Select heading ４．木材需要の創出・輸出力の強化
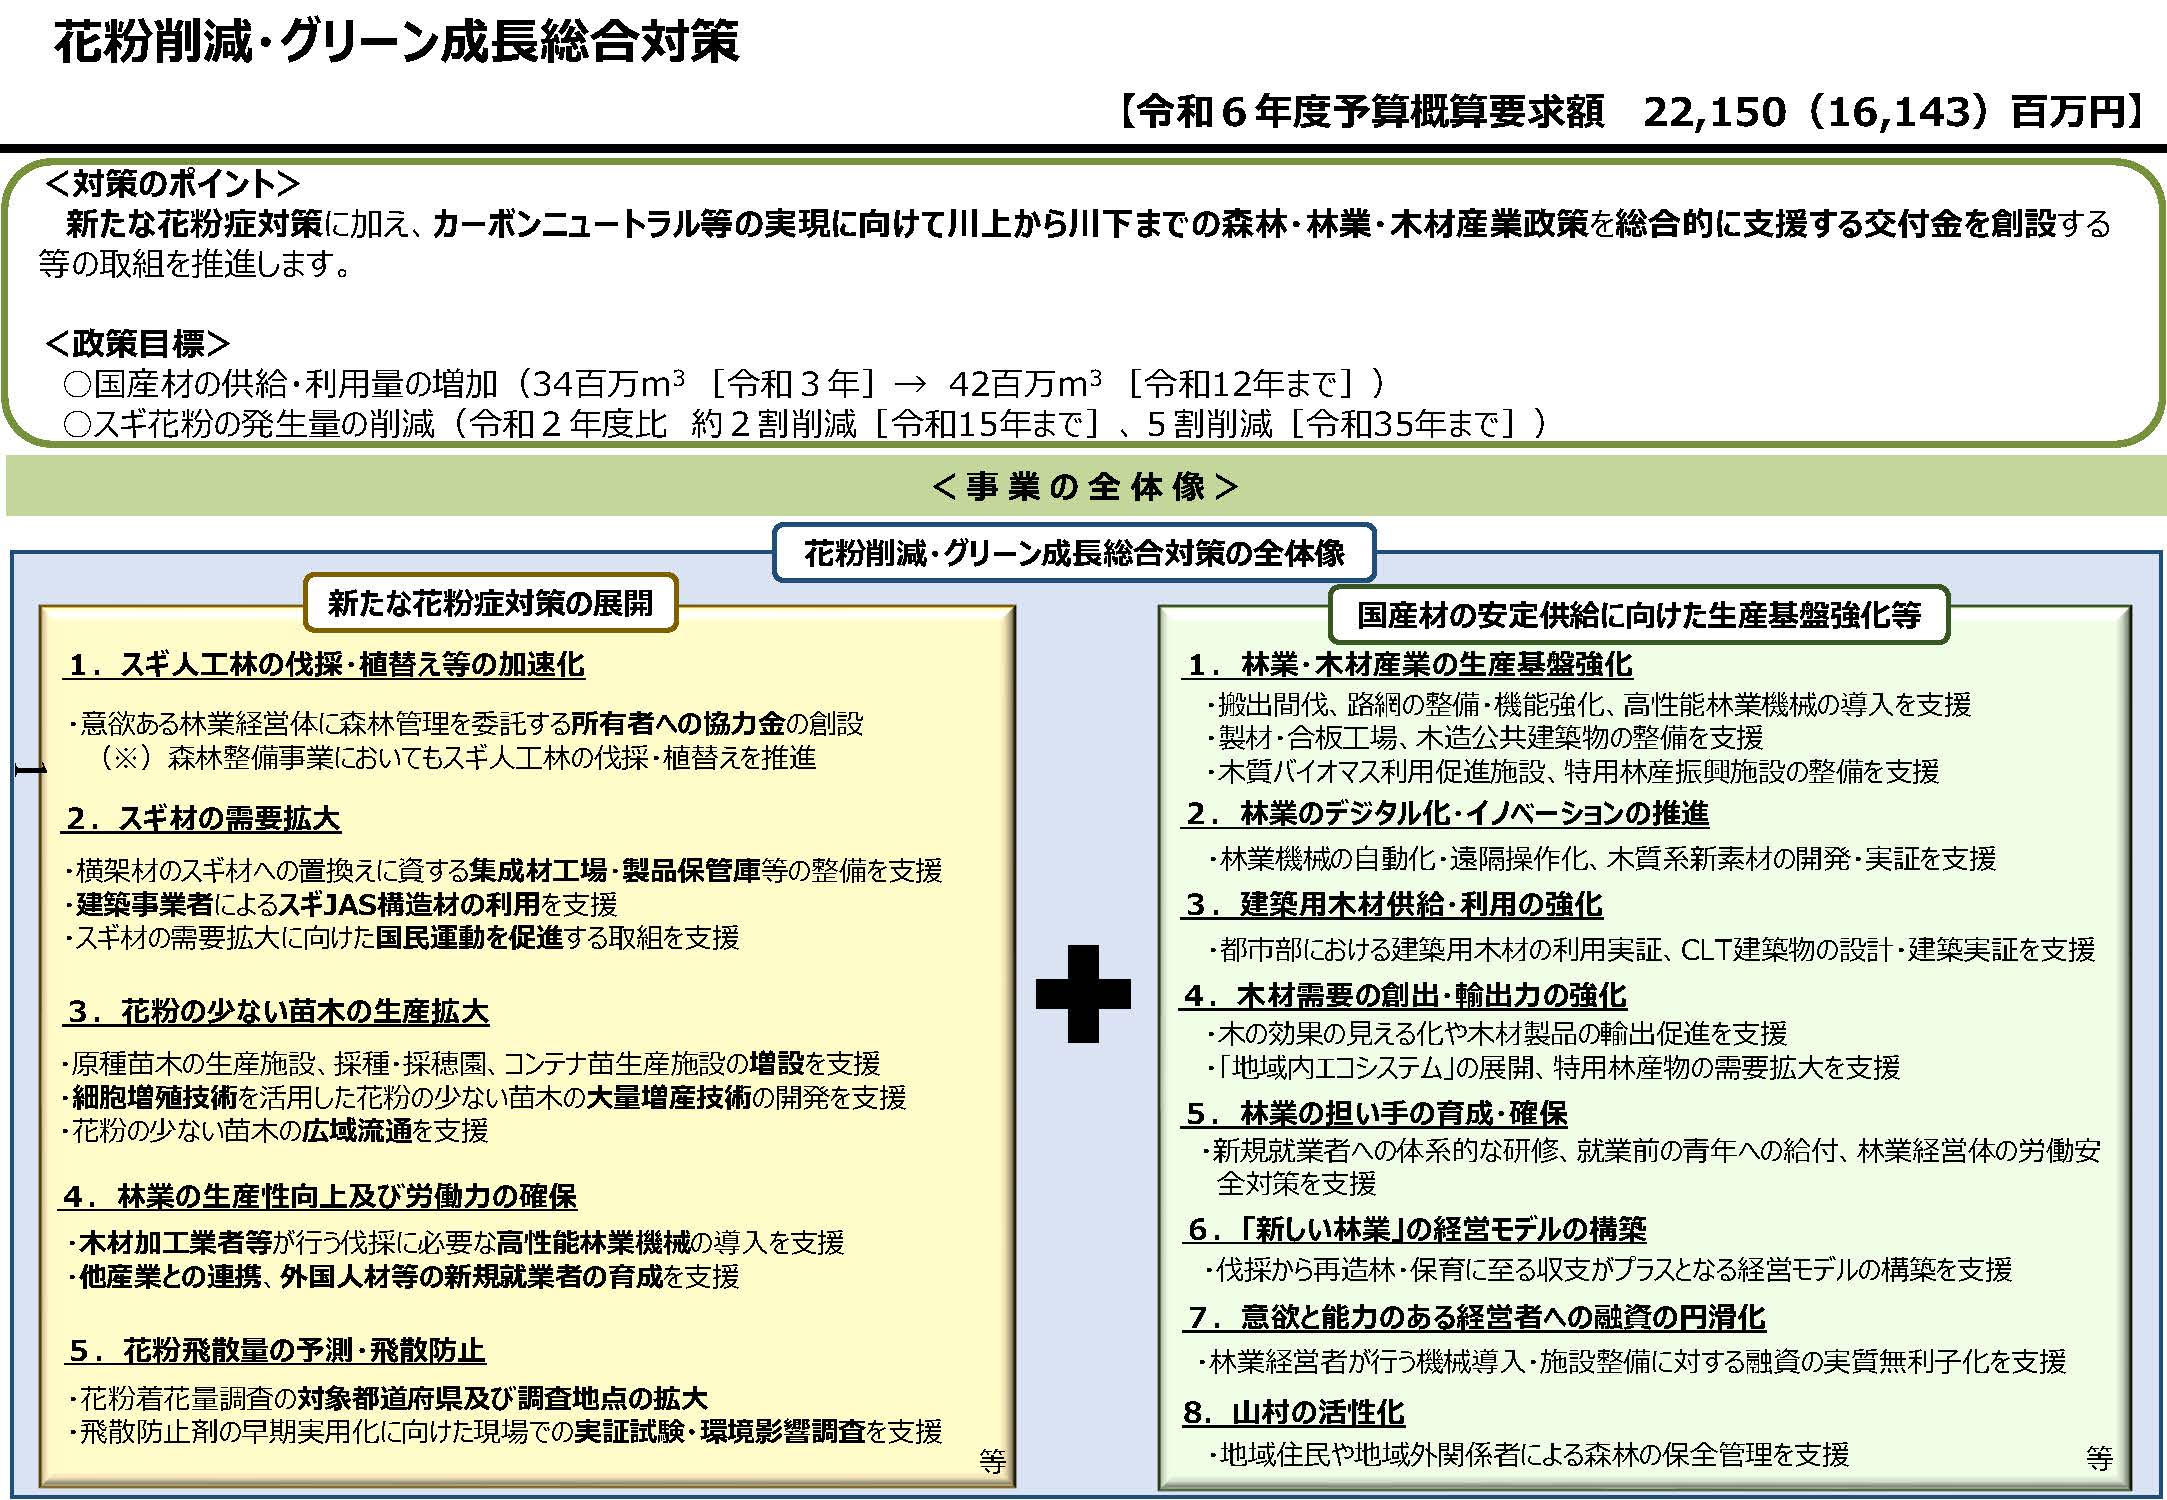This screenshot has height=1500, width=2167. [x=1405, y=996]
